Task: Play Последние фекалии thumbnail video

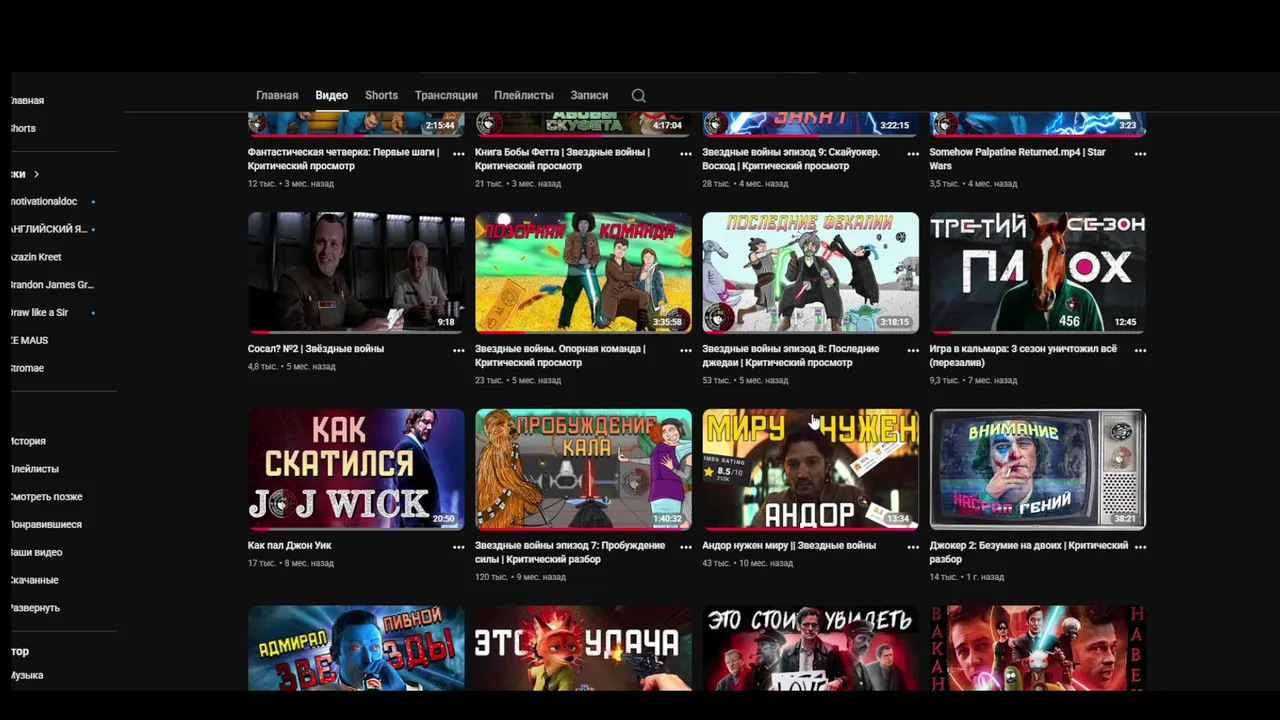Action: coord(810,272)
